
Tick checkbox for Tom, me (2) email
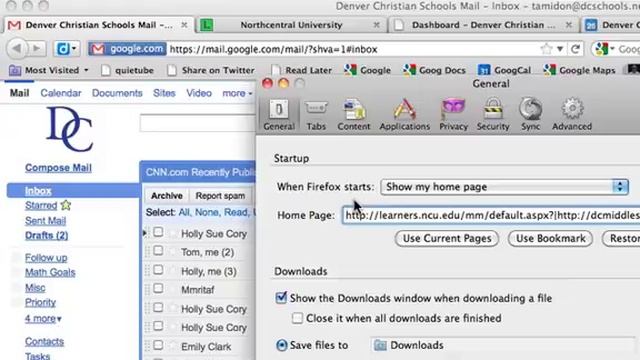[x=158, y=251]
